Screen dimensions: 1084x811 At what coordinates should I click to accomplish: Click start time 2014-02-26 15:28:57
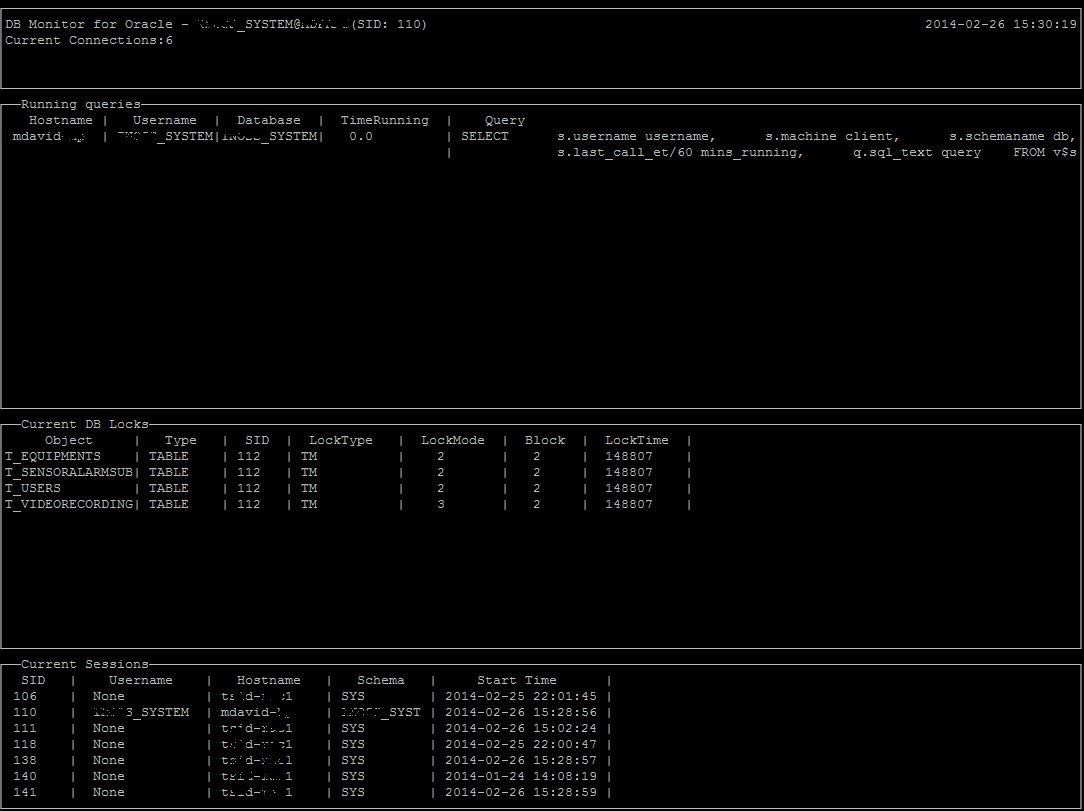pyautogui.click(x=521, y=760)
